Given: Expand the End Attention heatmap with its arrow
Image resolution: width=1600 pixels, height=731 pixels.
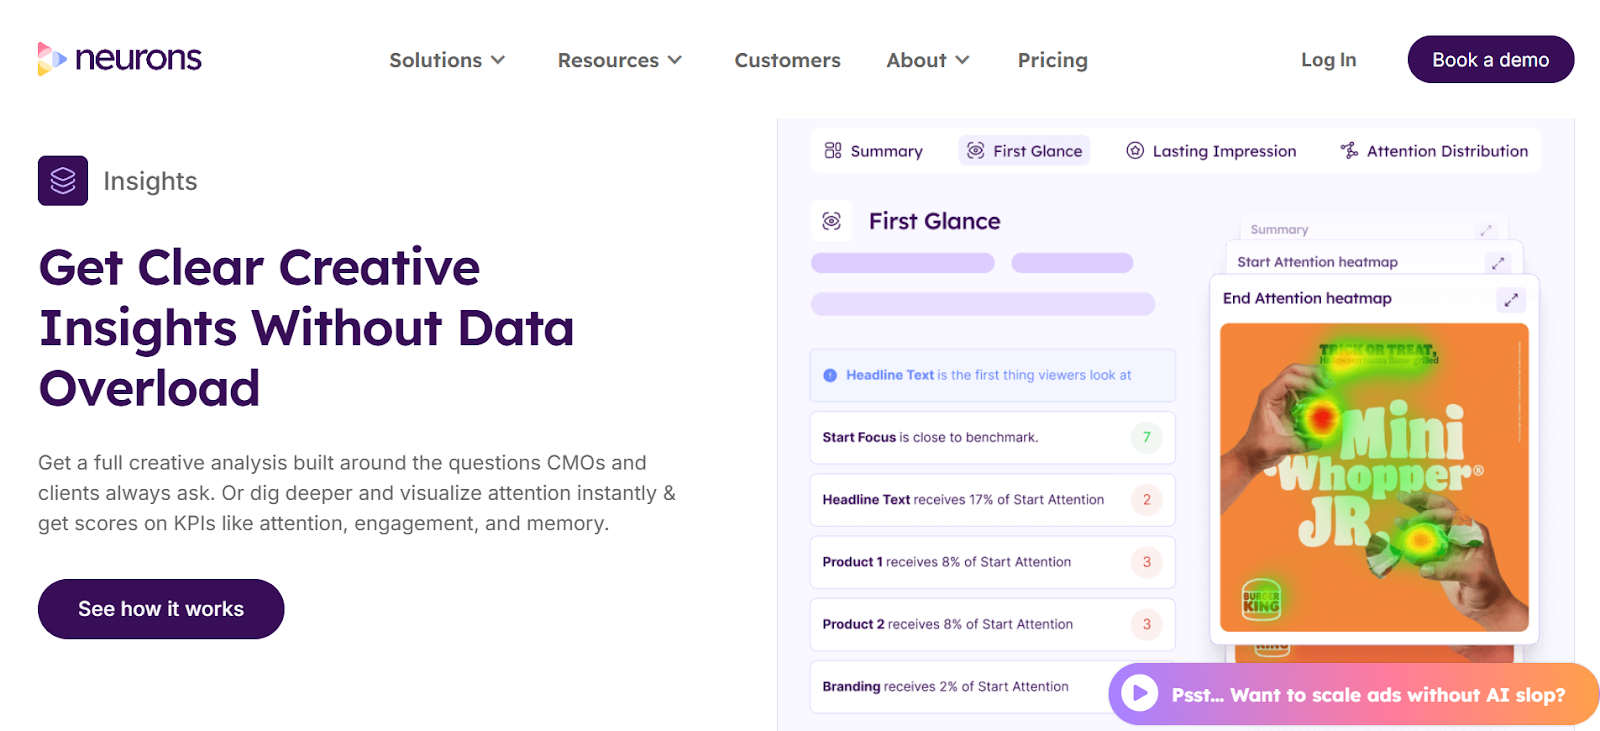Looking at the screenshot, I should pos(1511,299).
